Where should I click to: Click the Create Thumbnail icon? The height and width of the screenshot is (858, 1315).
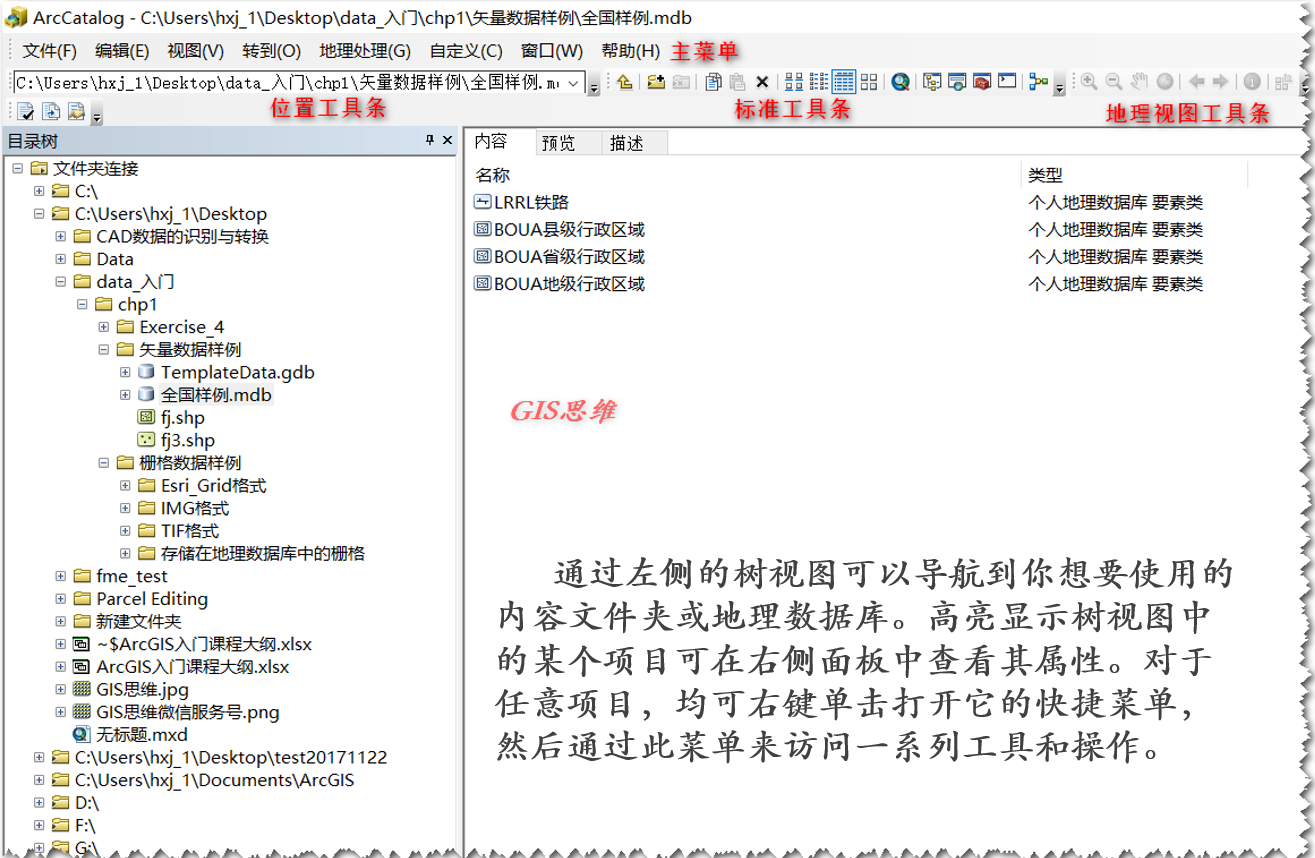coord(1283,82)
